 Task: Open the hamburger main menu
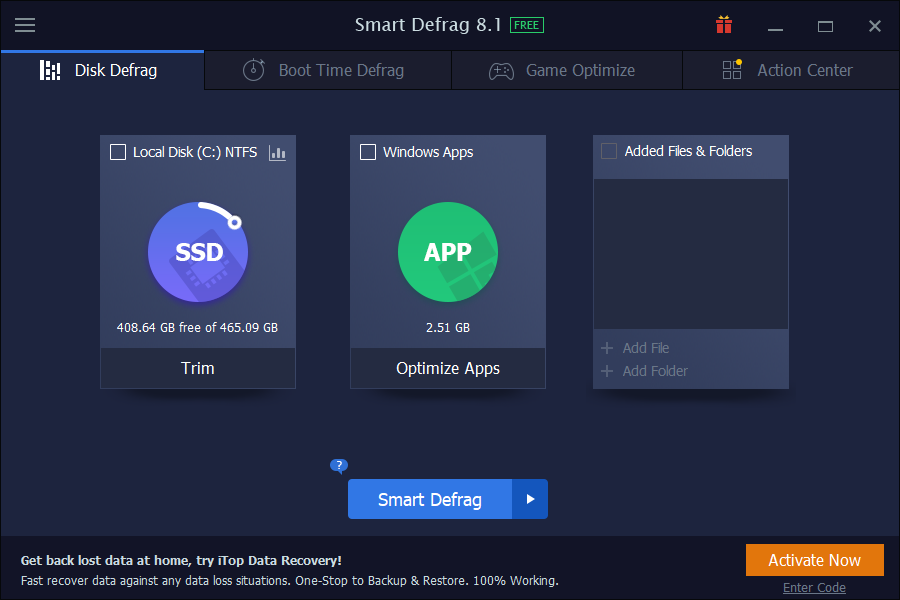coord(25,25)
